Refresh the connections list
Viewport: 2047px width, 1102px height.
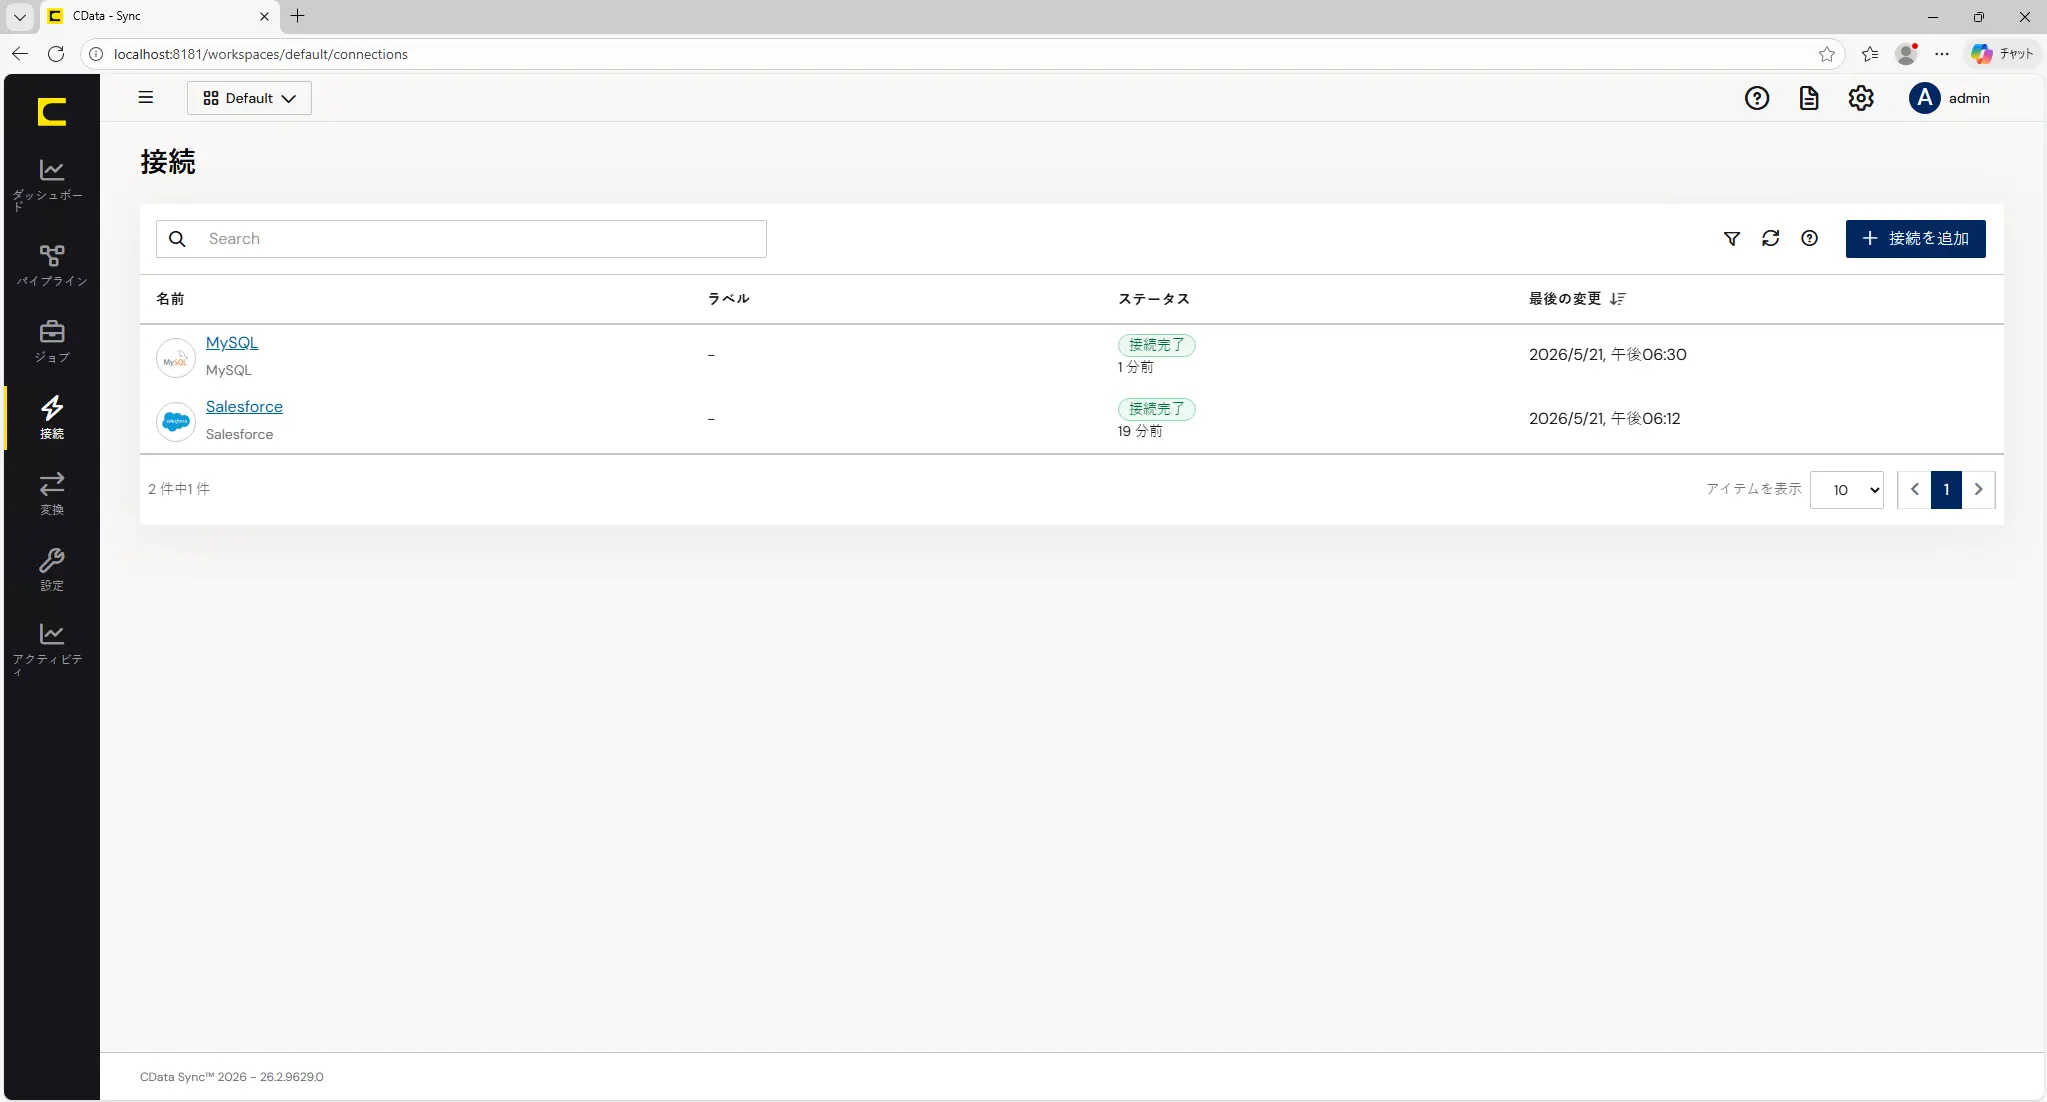click(x=1771, y=238)
